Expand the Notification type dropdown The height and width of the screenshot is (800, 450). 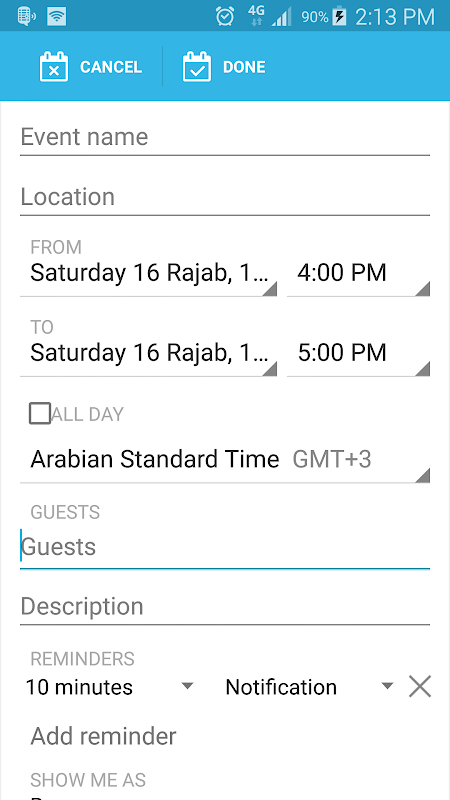coord(309,687)
